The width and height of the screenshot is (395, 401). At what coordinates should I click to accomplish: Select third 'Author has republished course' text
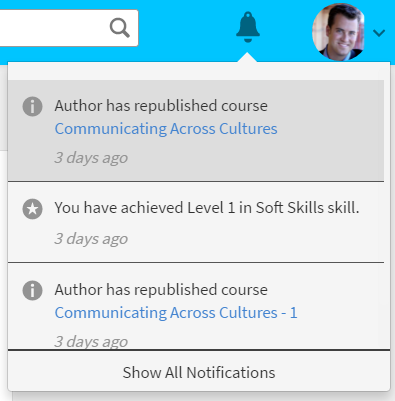coord(161,290)
